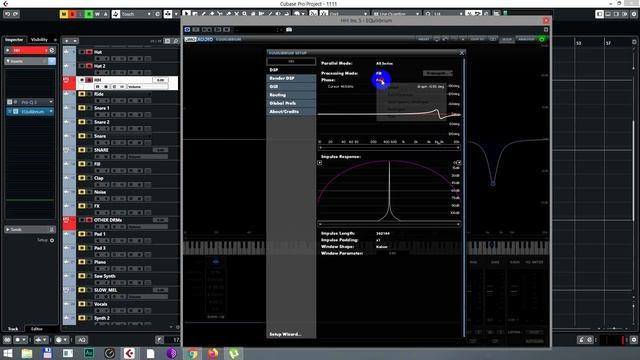Open Adobe Audition from taskbar
The image size is (640, 360).
coord(89,353)
